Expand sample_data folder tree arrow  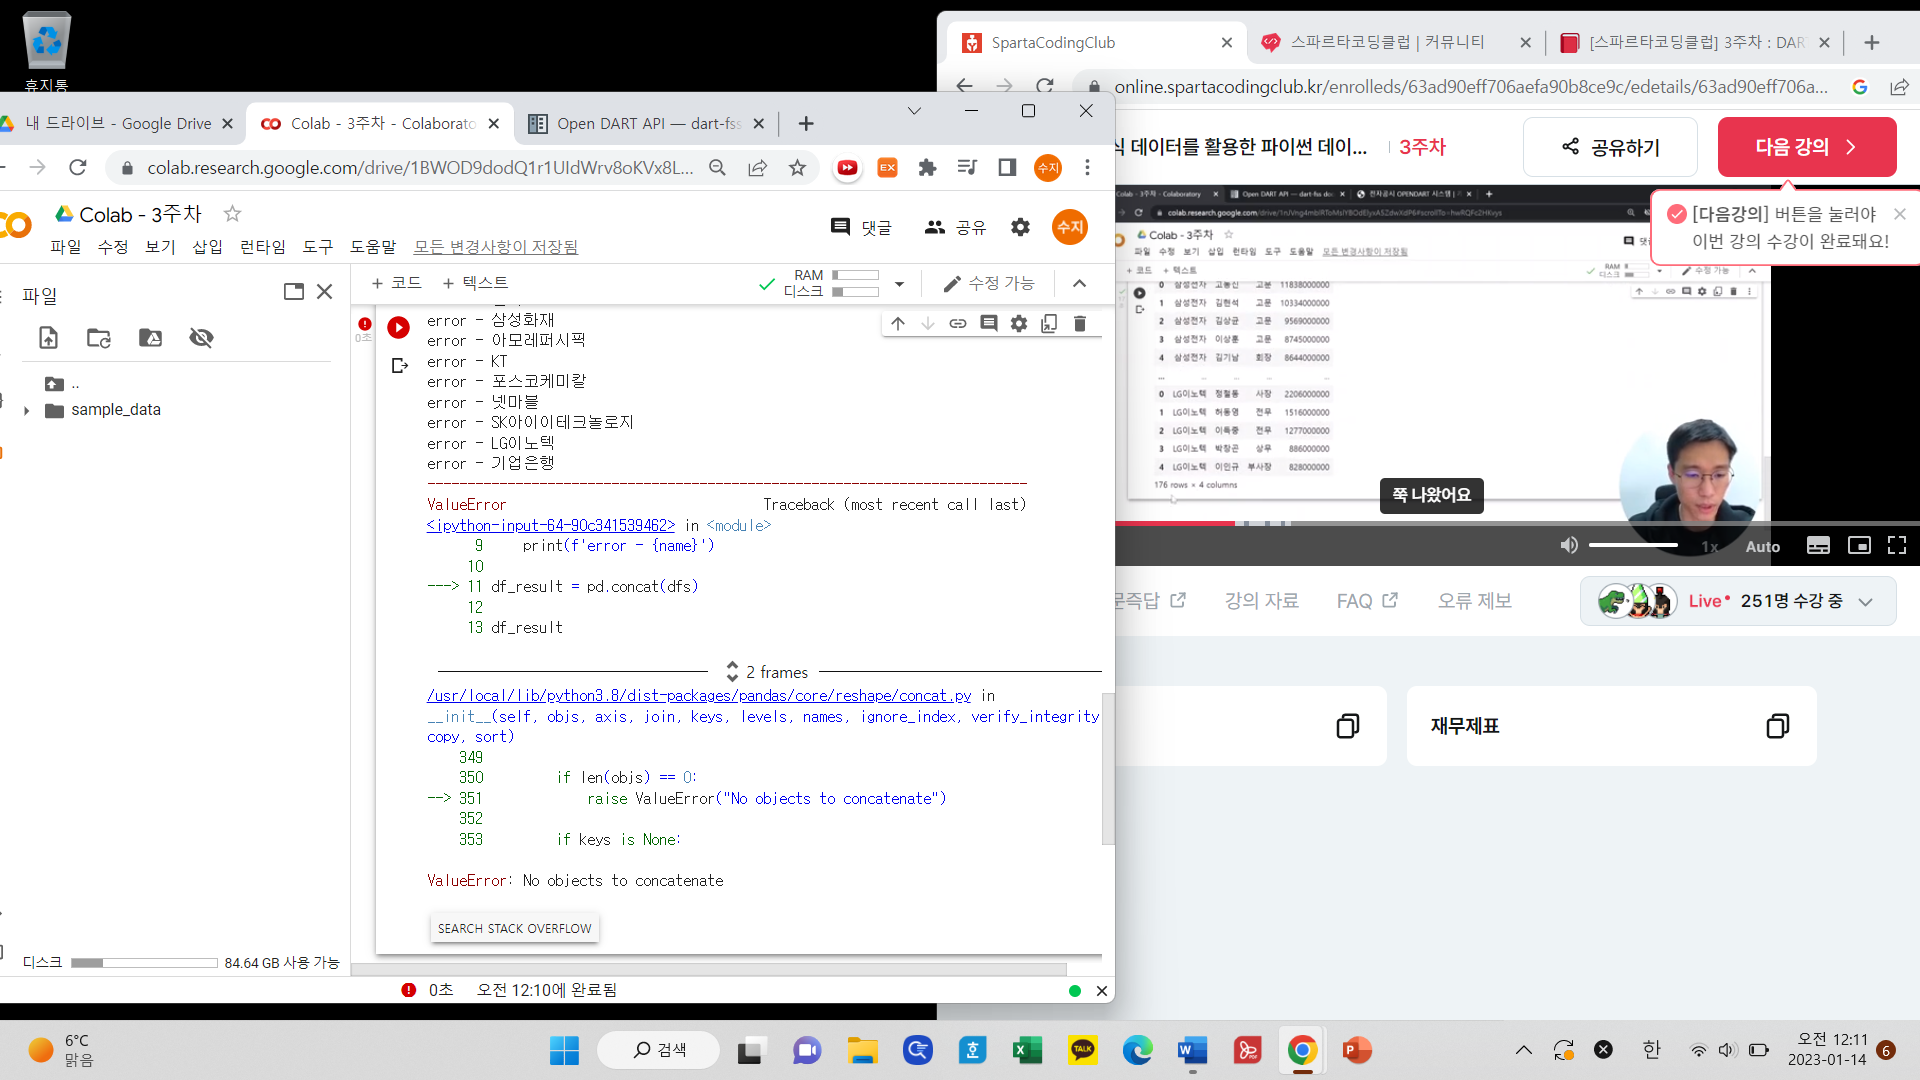tap(26, 411)
